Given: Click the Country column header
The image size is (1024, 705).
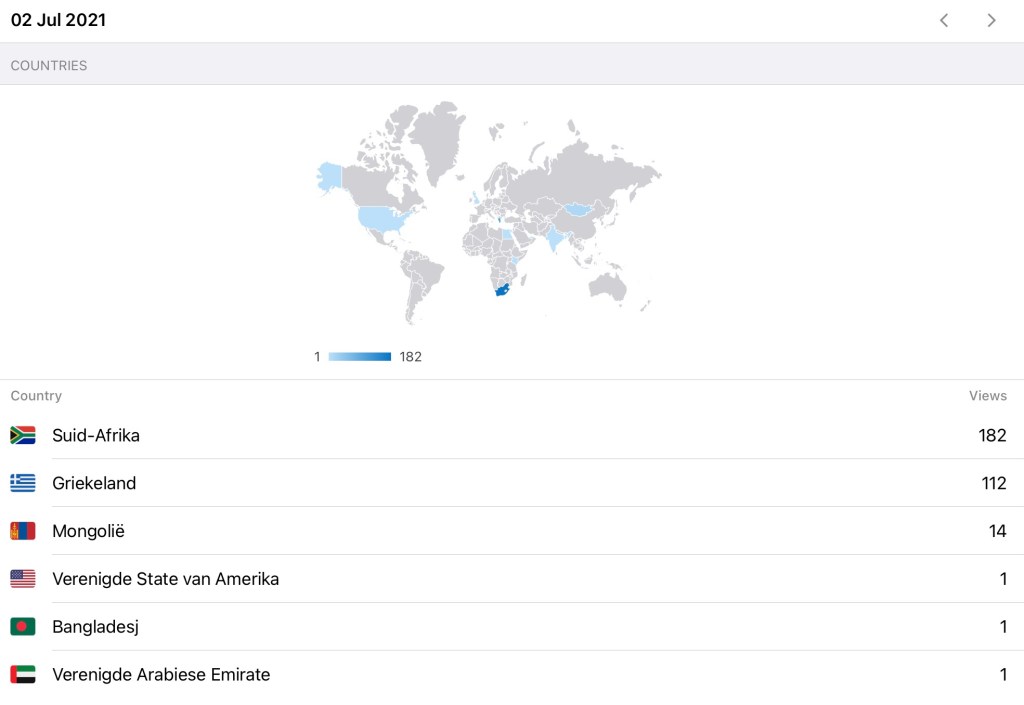Looking at the screenshot, I should point(36,396).
